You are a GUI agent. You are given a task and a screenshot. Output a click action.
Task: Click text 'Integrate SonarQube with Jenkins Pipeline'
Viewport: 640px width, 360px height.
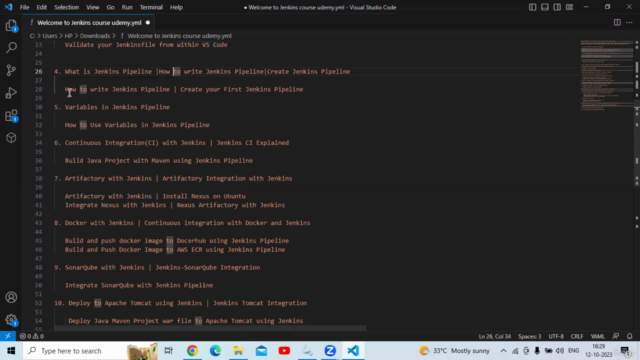point(139,285)
